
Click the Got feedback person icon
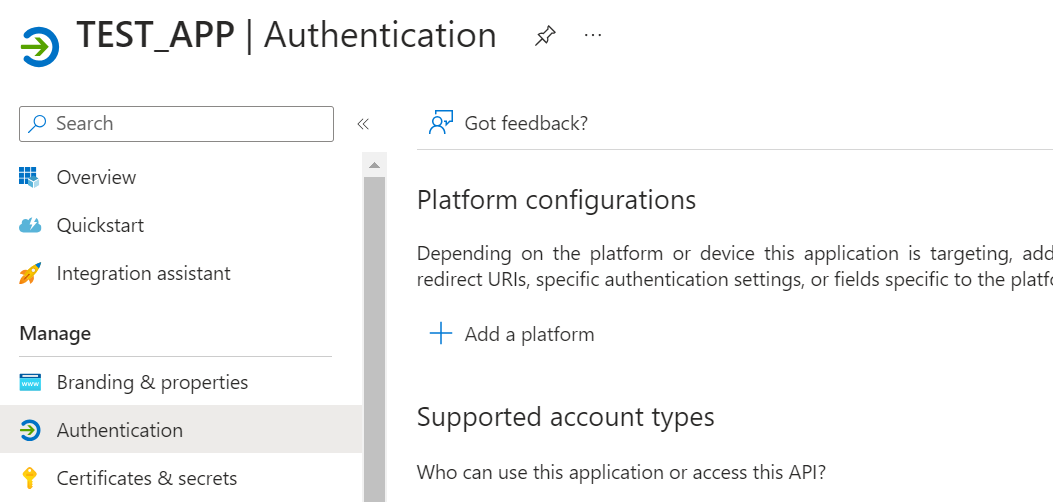(x=441, y=123)
